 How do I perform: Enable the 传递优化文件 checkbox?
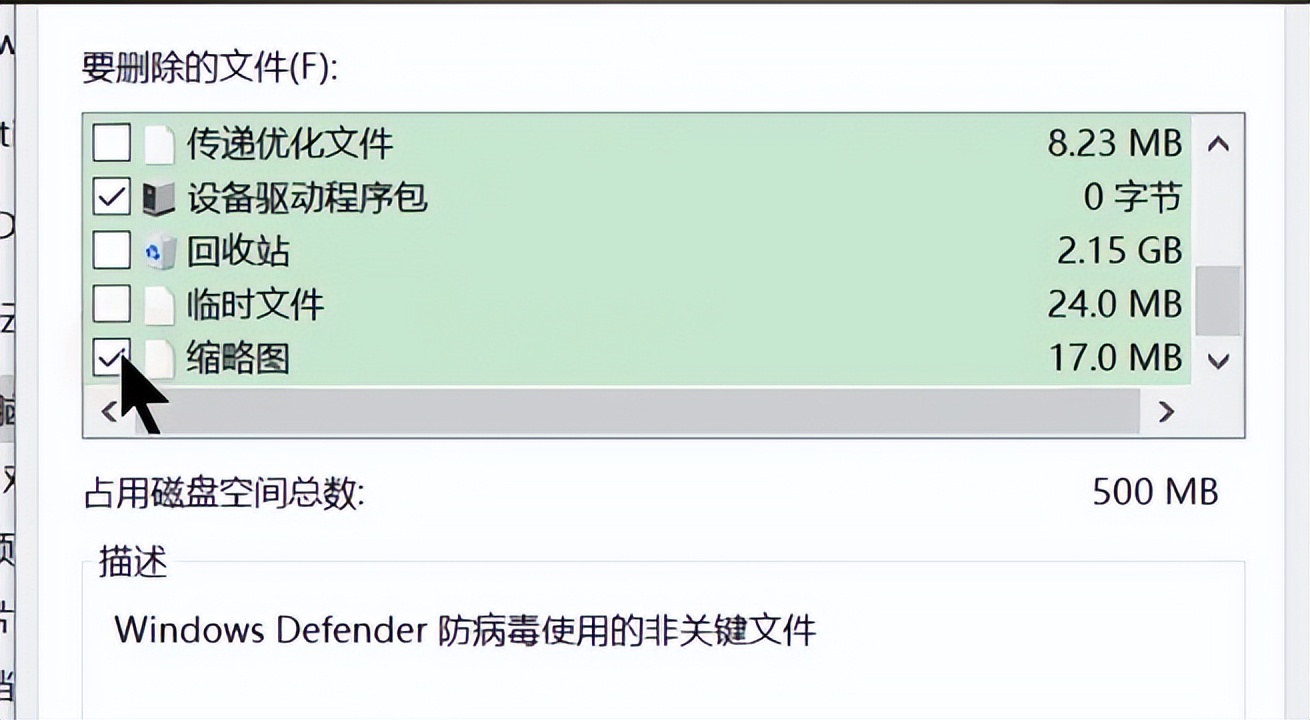[x=111, y=143]
